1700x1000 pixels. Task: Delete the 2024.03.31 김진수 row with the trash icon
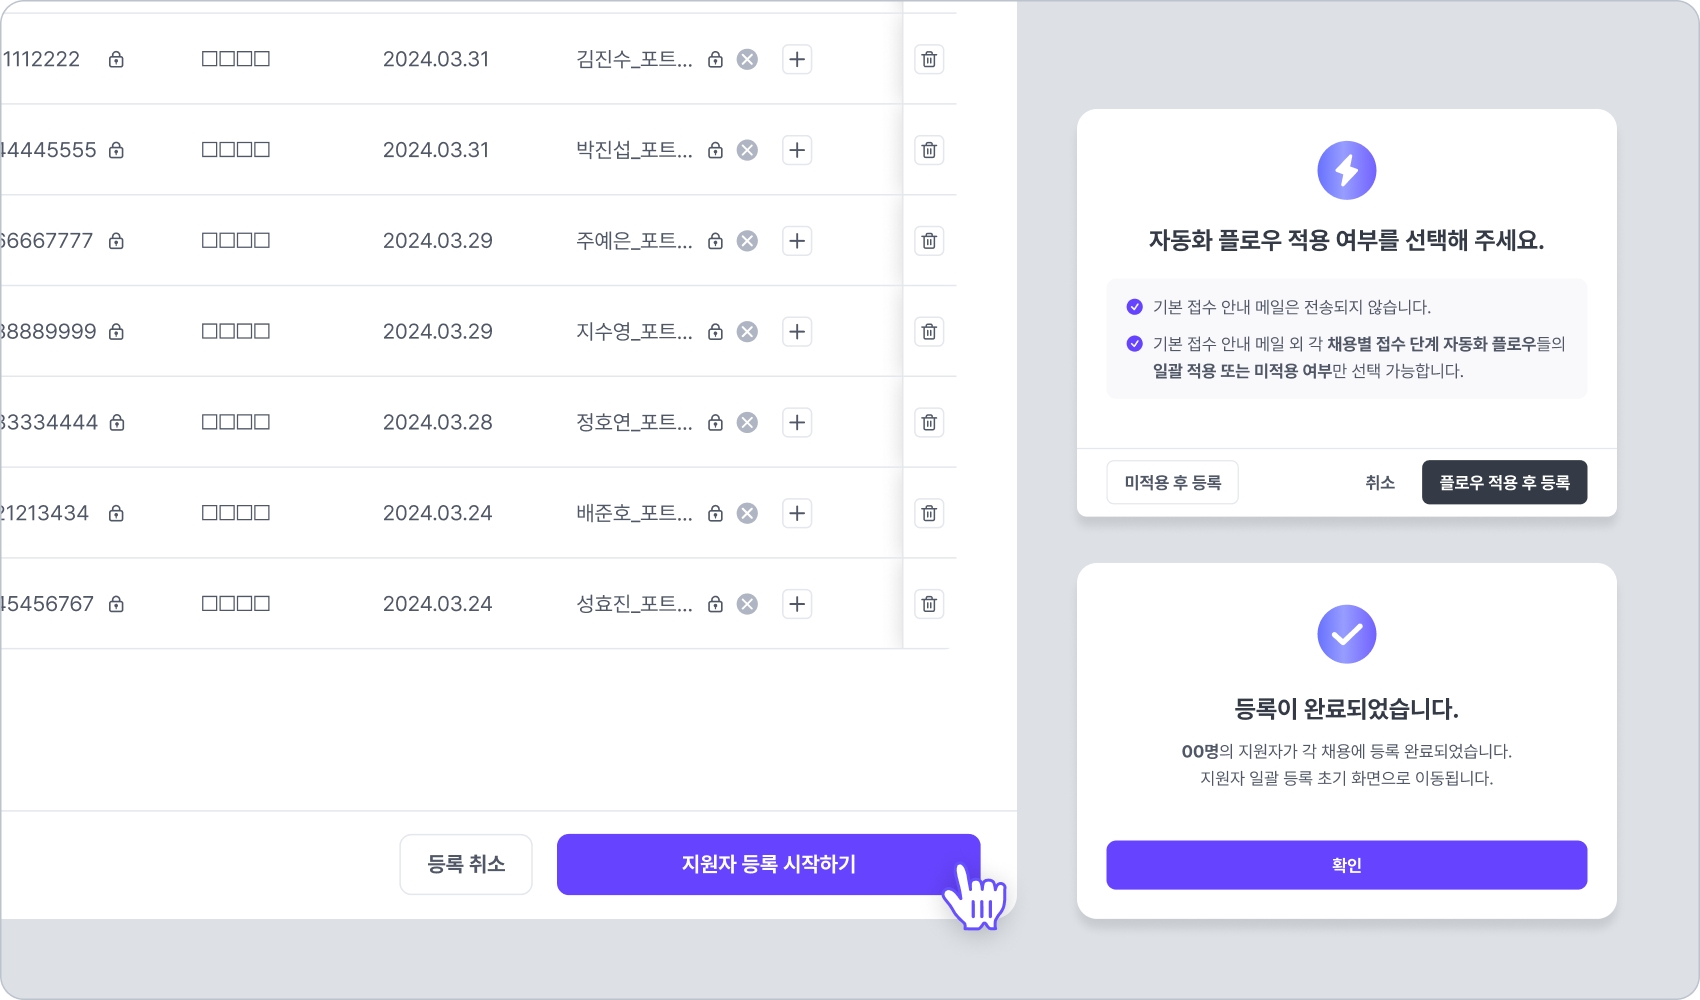[929, 59]
